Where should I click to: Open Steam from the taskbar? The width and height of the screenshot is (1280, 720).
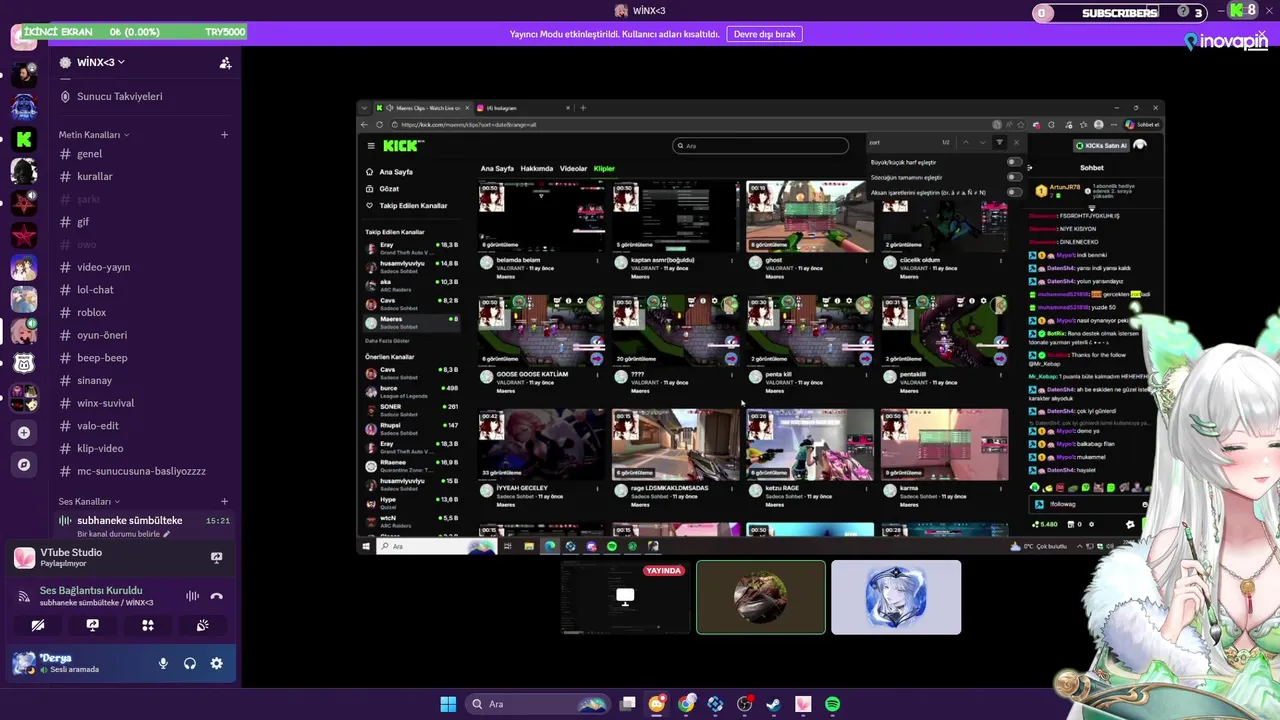(774, 704)
